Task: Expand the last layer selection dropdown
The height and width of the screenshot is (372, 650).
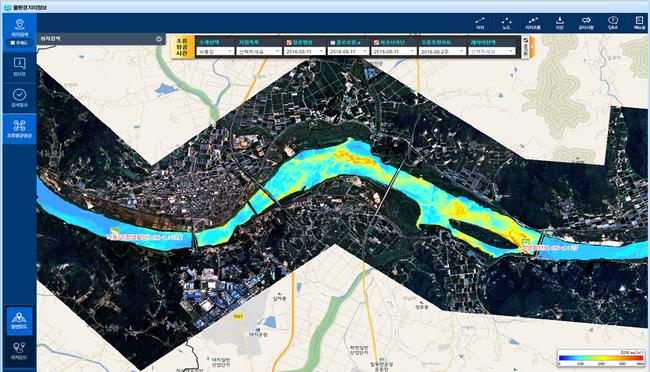Action: point(492,51)
